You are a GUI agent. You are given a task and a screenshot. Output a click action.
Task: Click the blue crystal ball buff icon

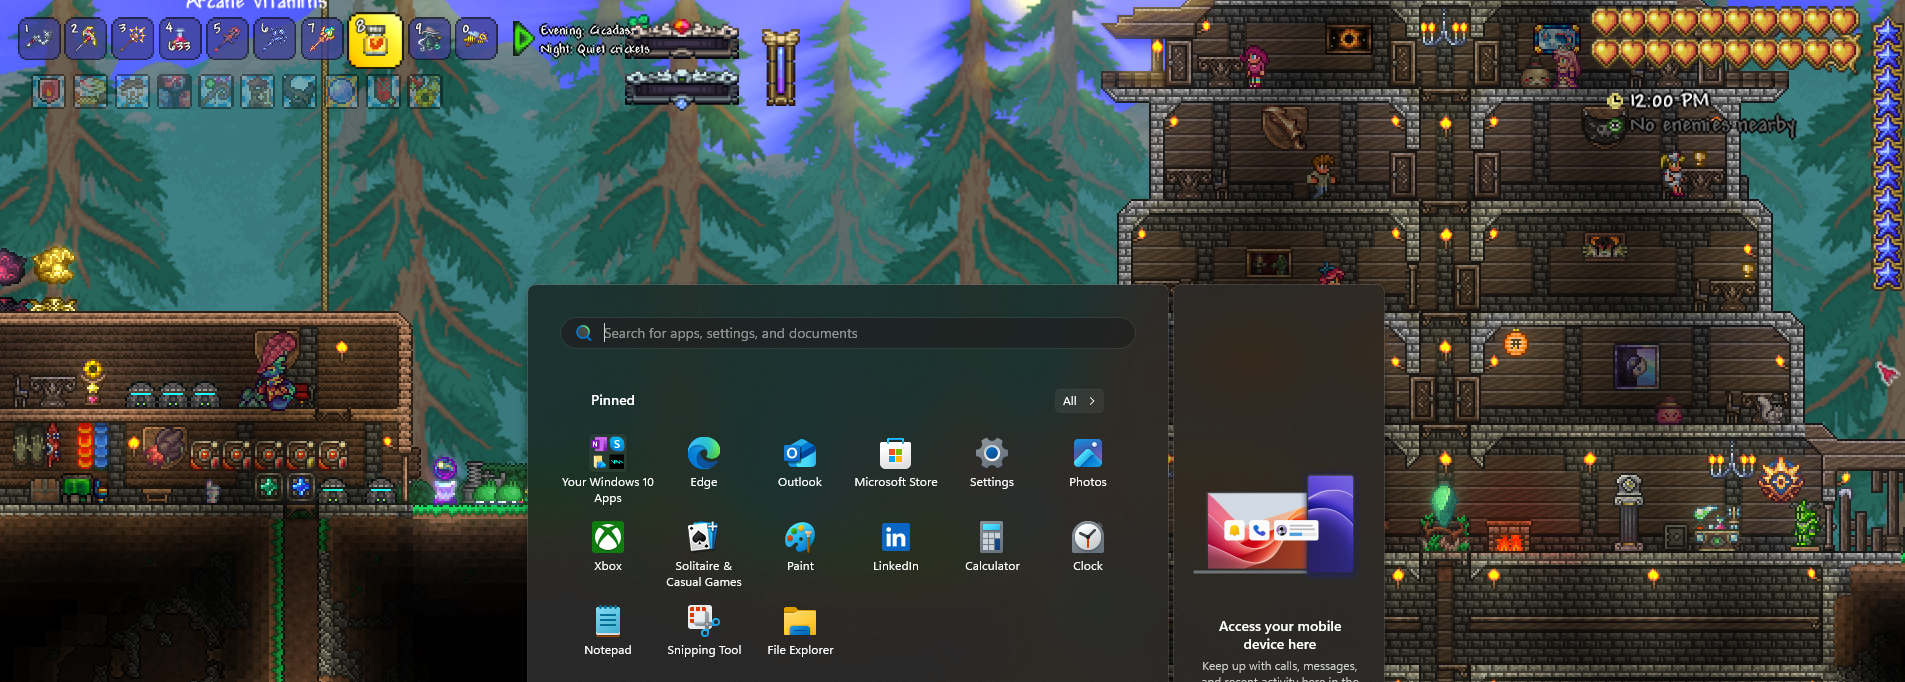click(341, 92)
